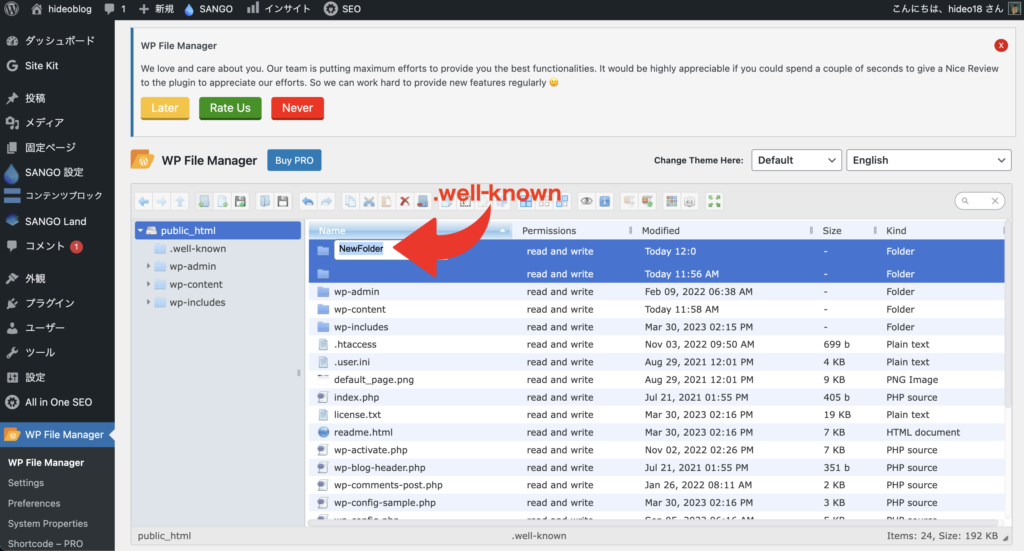This screenshot has width=1024, height=551.
Task: Open the Preferences submenu link
Action: pos(34,503)
